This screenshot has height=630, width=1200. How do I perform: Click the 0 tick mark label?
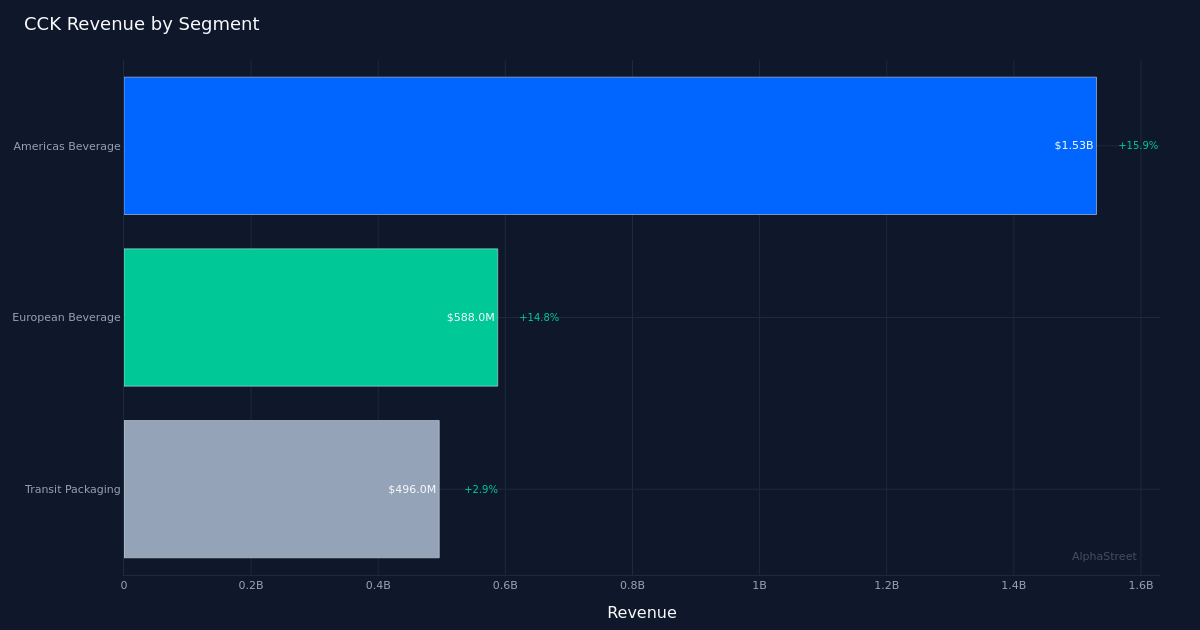(x=124, y=585)
